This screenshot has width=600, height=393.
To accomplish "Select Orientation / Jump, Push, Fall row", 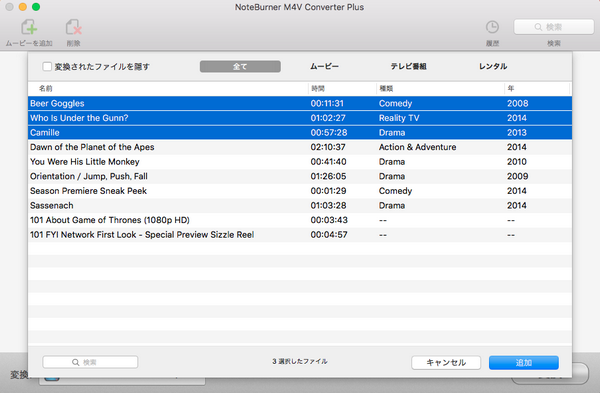I will click(x=300, y=176).
